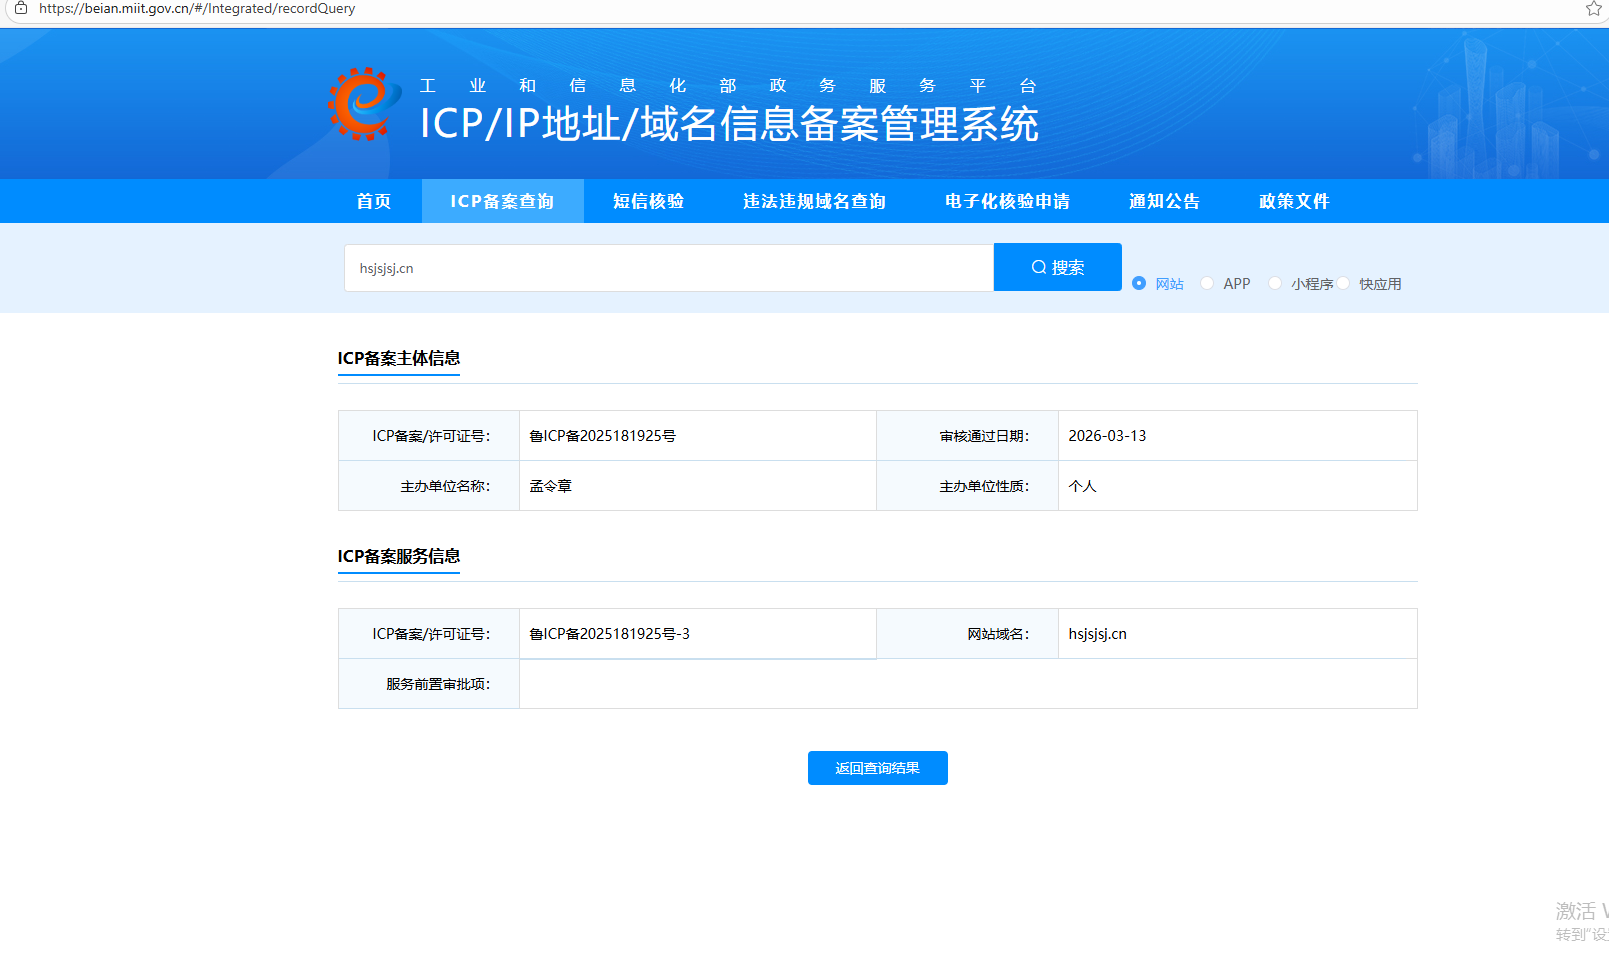1609x970 pixels.
Task: Switch to ICP备案查询 tab
Action: (x=502, y=201)
